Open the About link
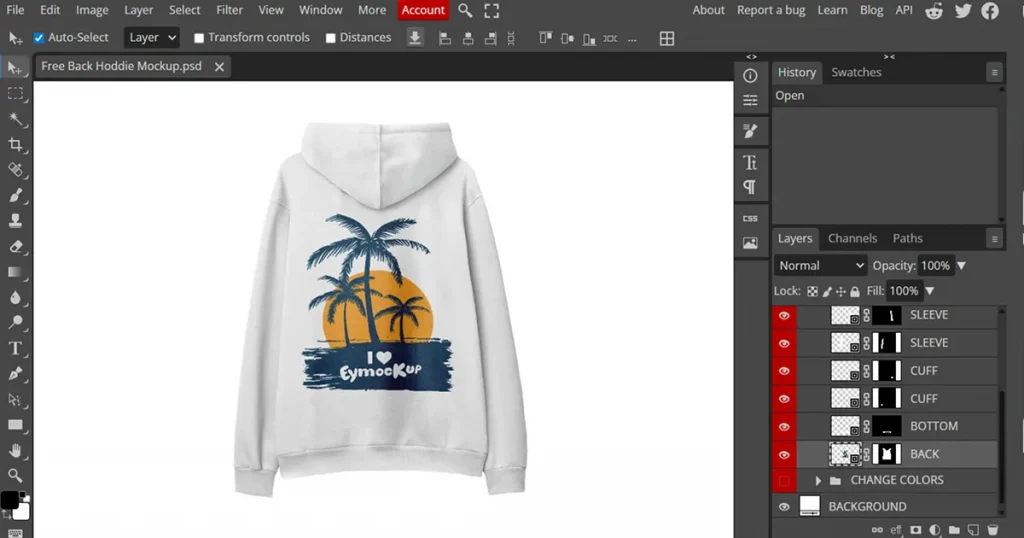Image resolution: width=1024 pixels, height=538 pixels. click(709, 10)
